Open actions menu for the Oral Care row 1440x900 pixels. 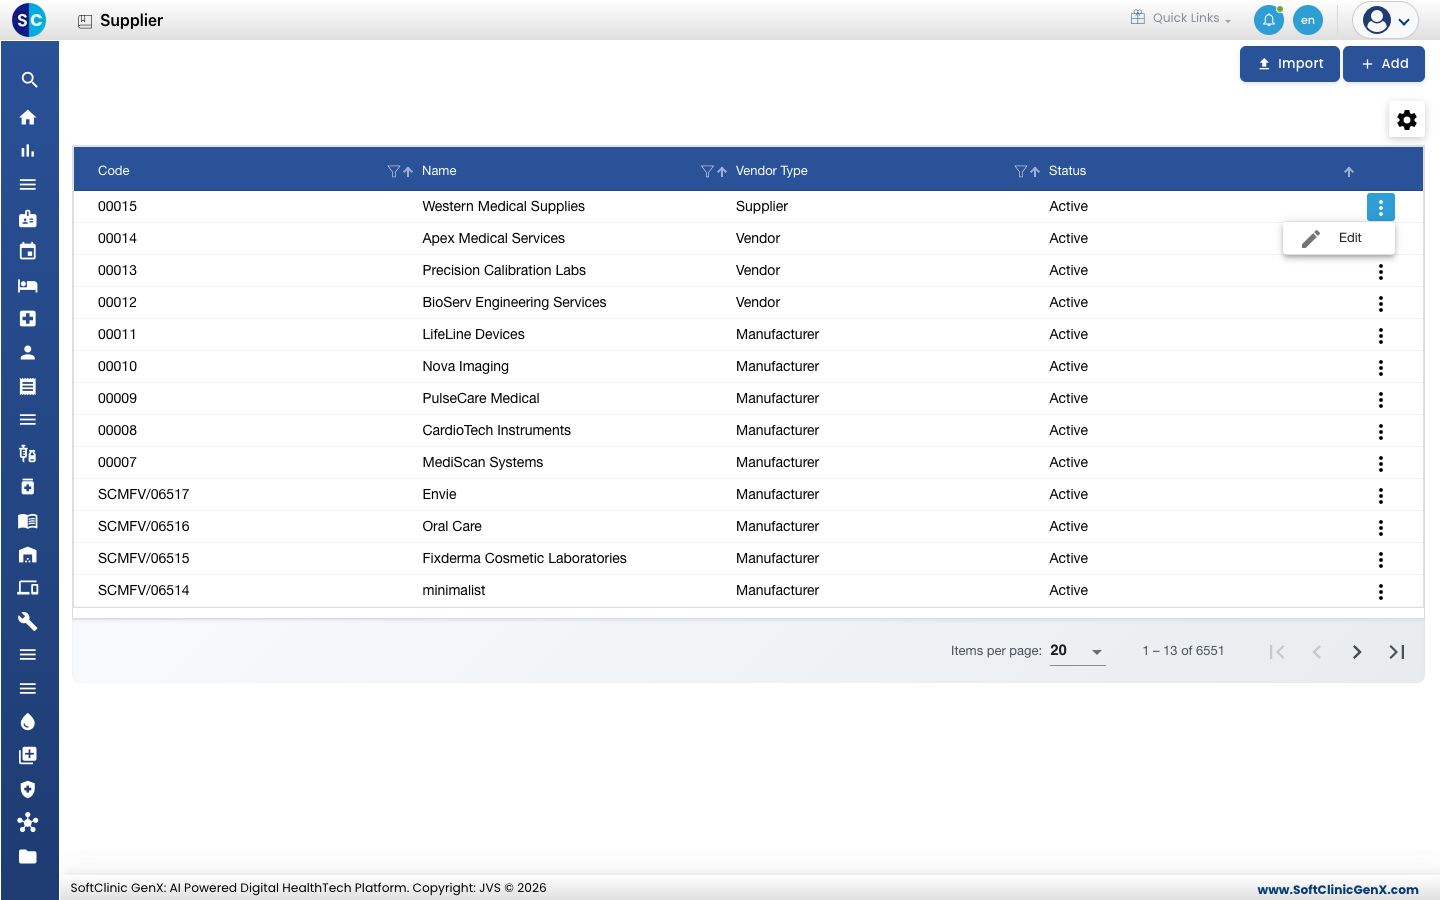pos(1381,528)
